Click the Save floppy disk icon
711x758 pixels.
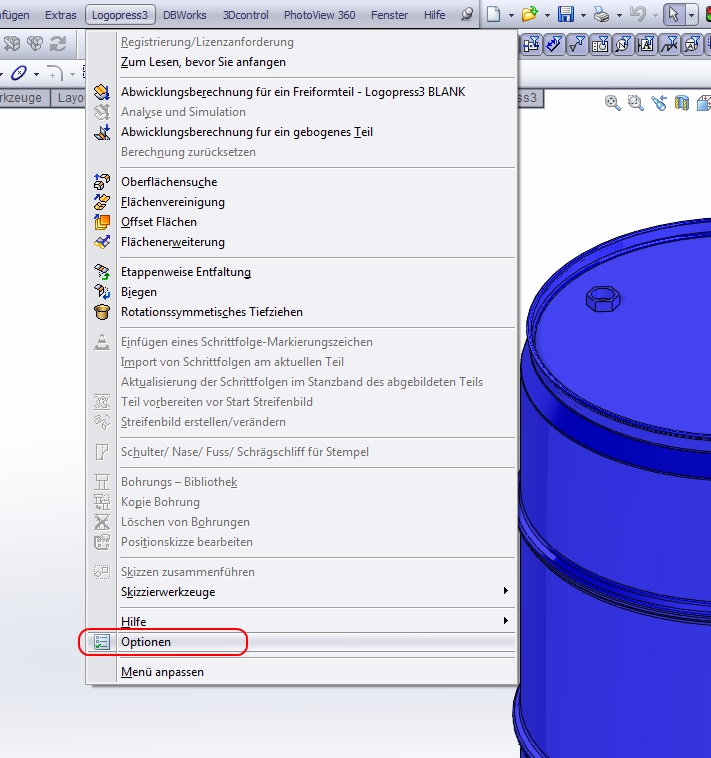coord(566,15)
